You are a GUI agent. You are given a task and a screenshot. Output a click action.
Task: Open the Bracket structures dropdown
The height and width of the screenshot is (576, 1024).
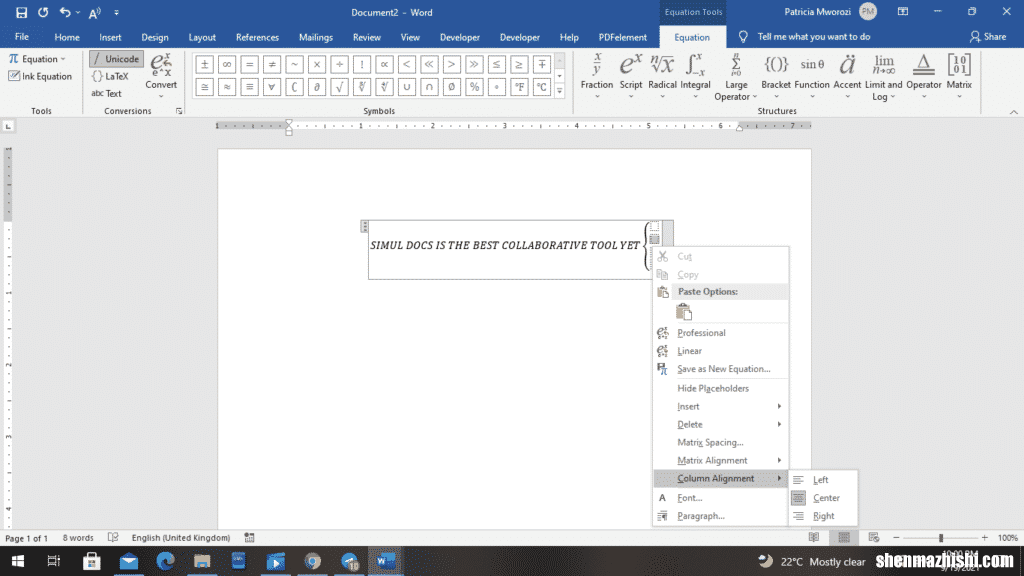[776, 76]
